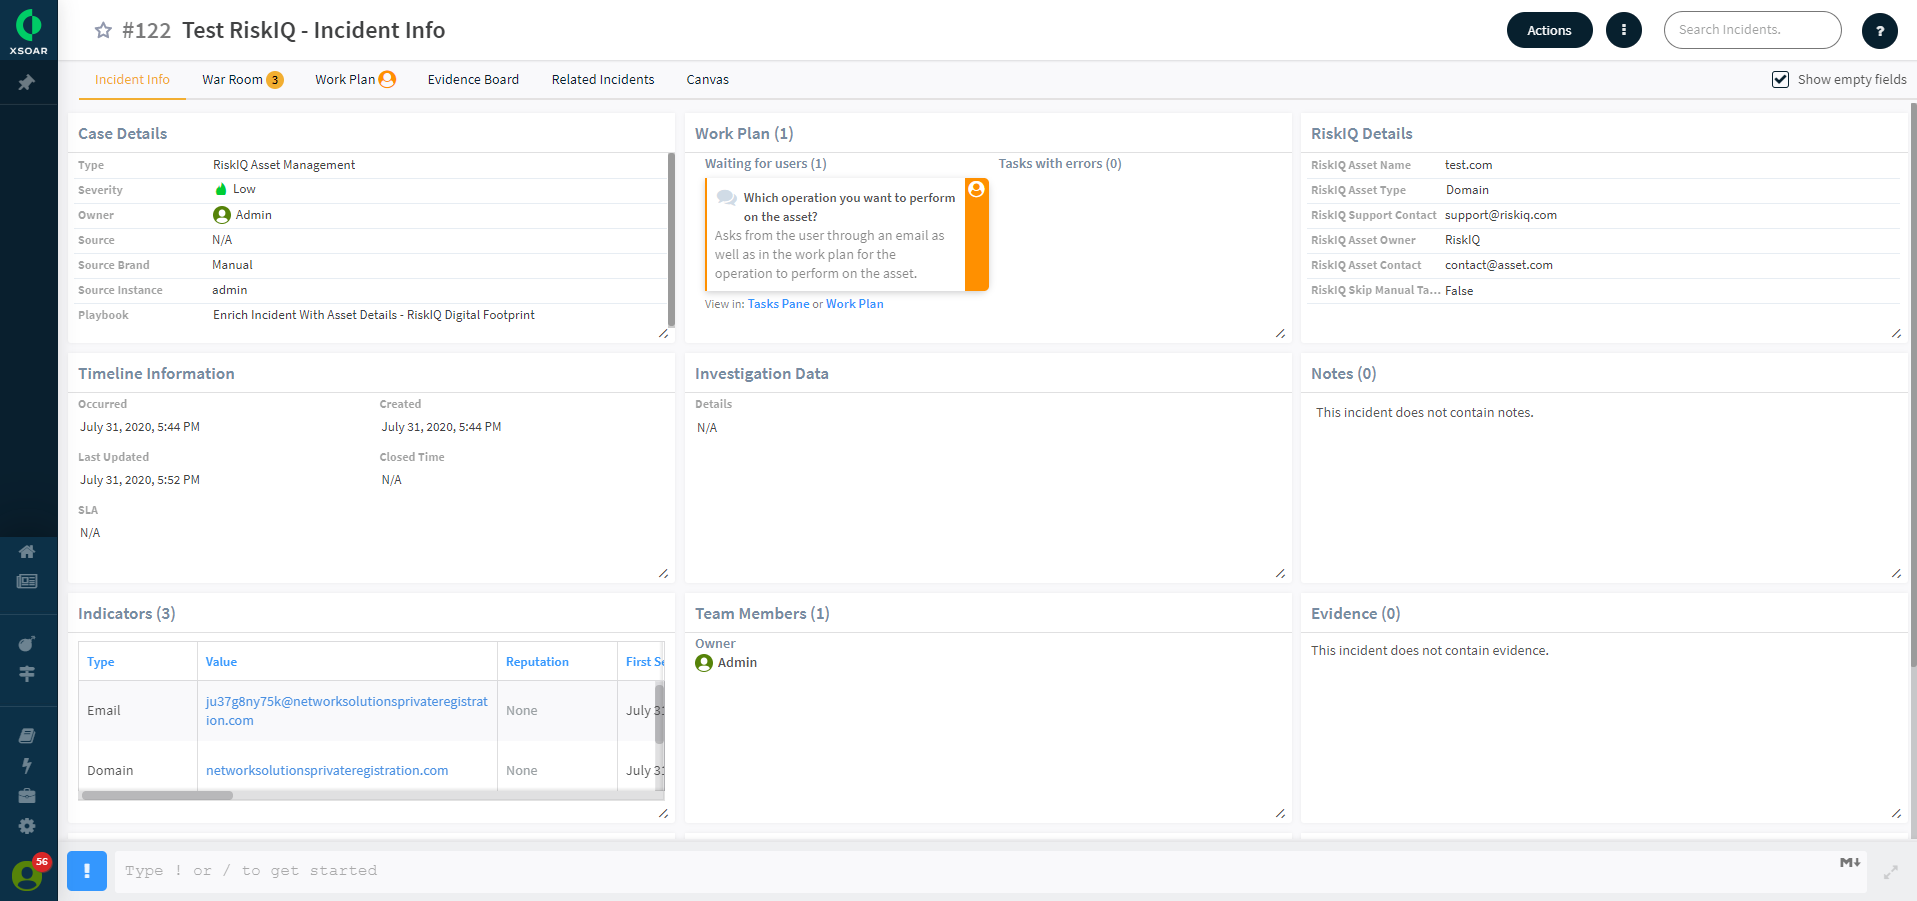Image resolution: width=1917 pixels, height=901 pixels.
Task: Click Timeline Information panel resize handle
Action: (x=663, y=573)
